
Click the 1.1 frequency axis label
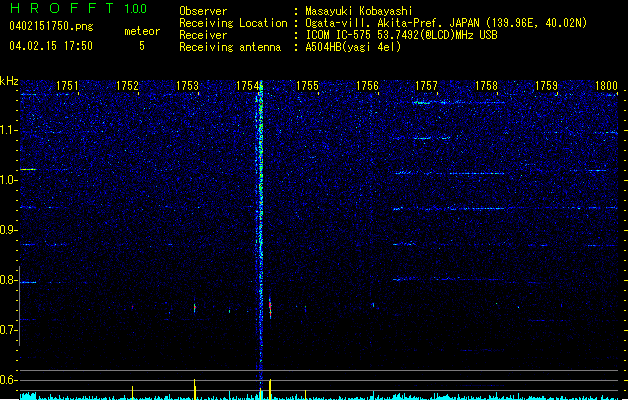(7, 130)
